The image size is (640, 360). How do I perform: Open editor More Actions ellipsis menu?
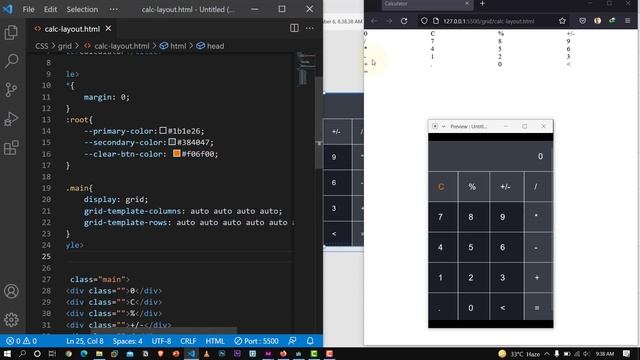pyautogui.click(x=310, y=28)
